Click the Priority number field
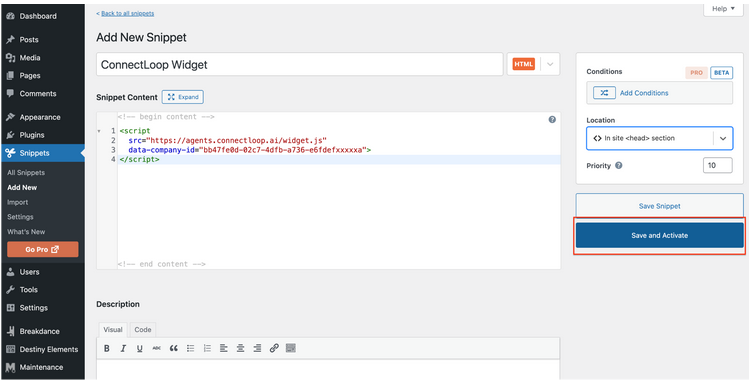The width and height of the screenshot is (749, 382). [717, 166]
